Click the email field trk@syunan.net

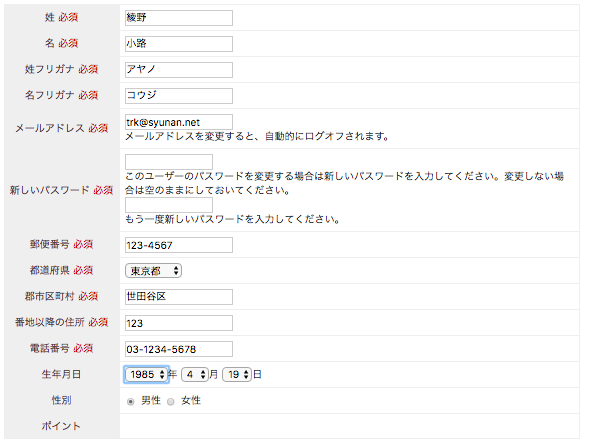[x=179, y=122]
